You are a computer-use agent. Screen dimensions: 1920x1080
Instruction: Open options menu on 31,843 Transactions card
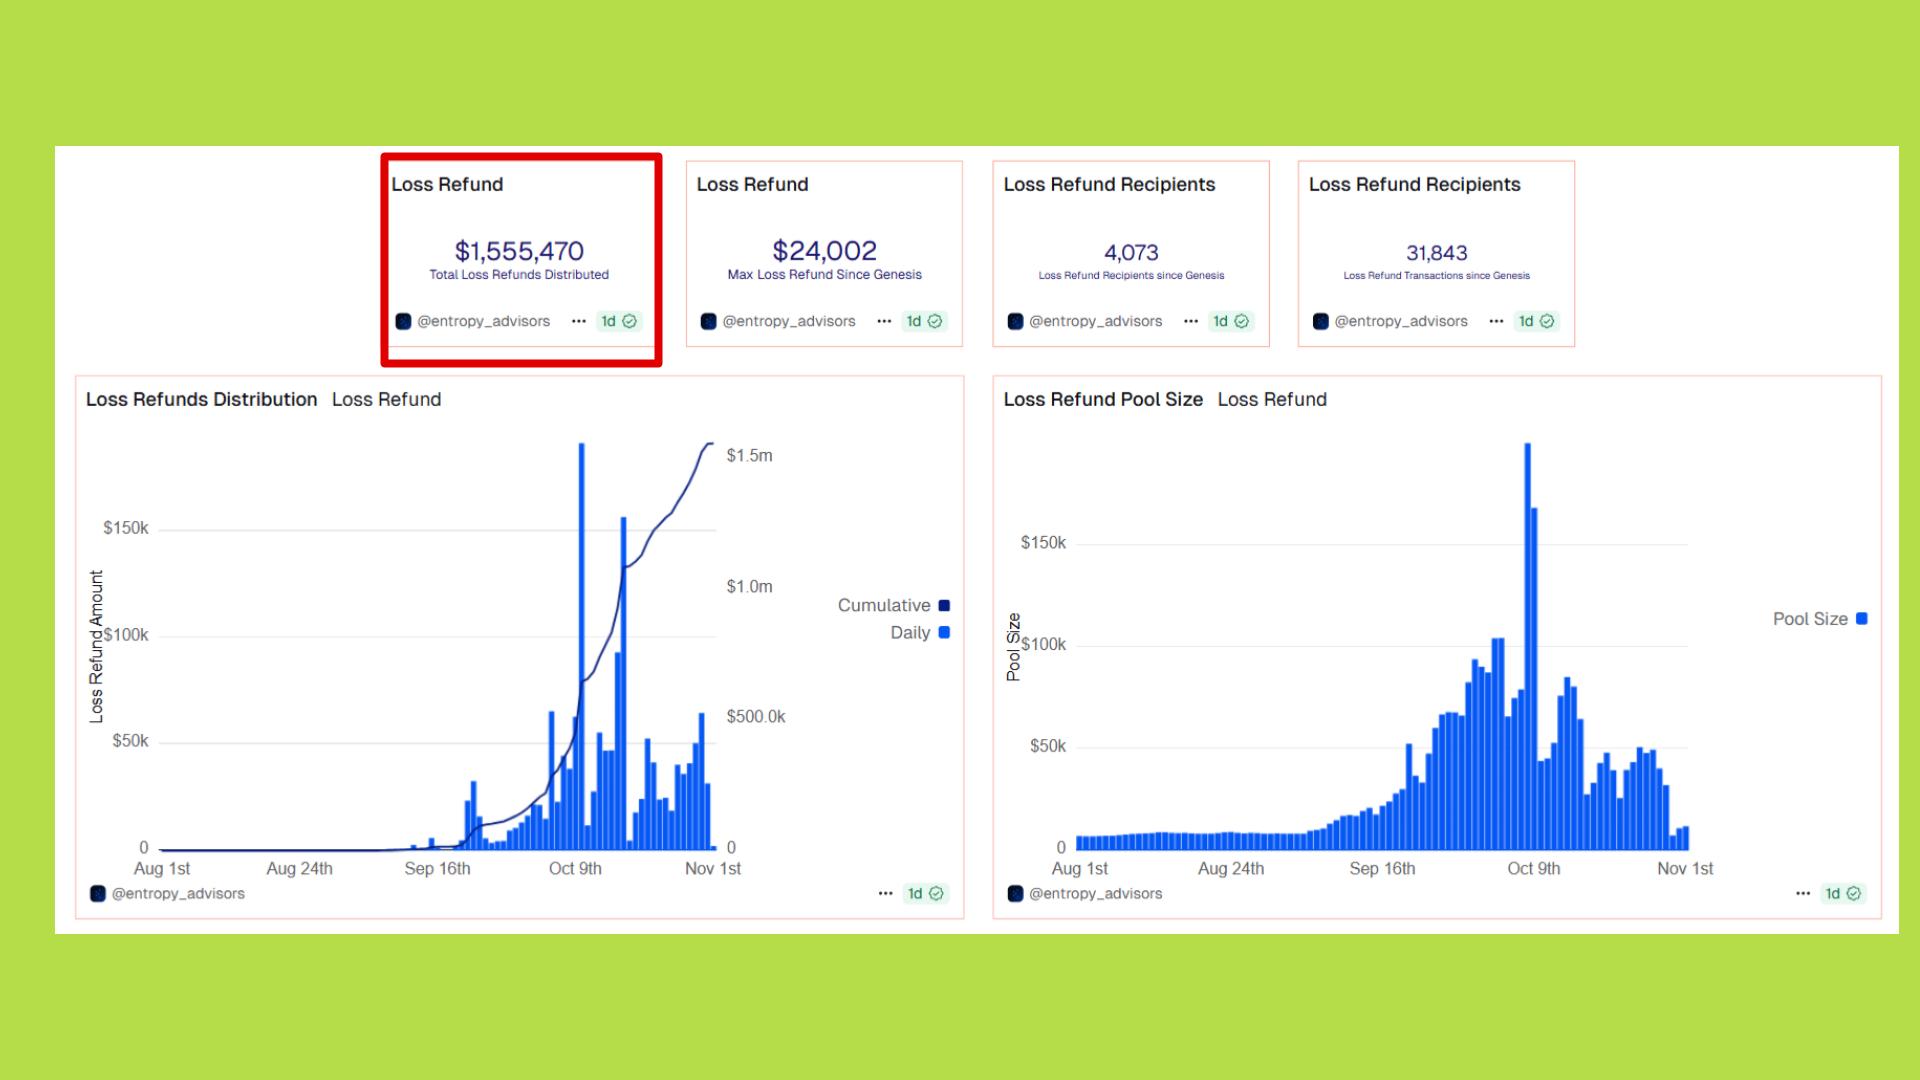(x=1496, y=321)
